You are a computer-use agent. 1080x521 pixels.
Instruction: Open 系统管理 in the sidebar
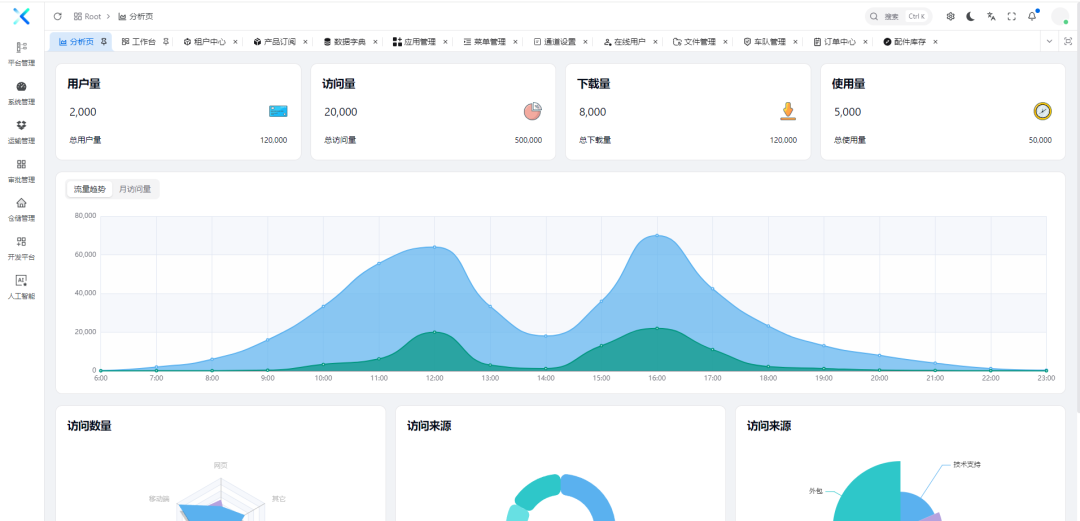(x=21, y=93)
